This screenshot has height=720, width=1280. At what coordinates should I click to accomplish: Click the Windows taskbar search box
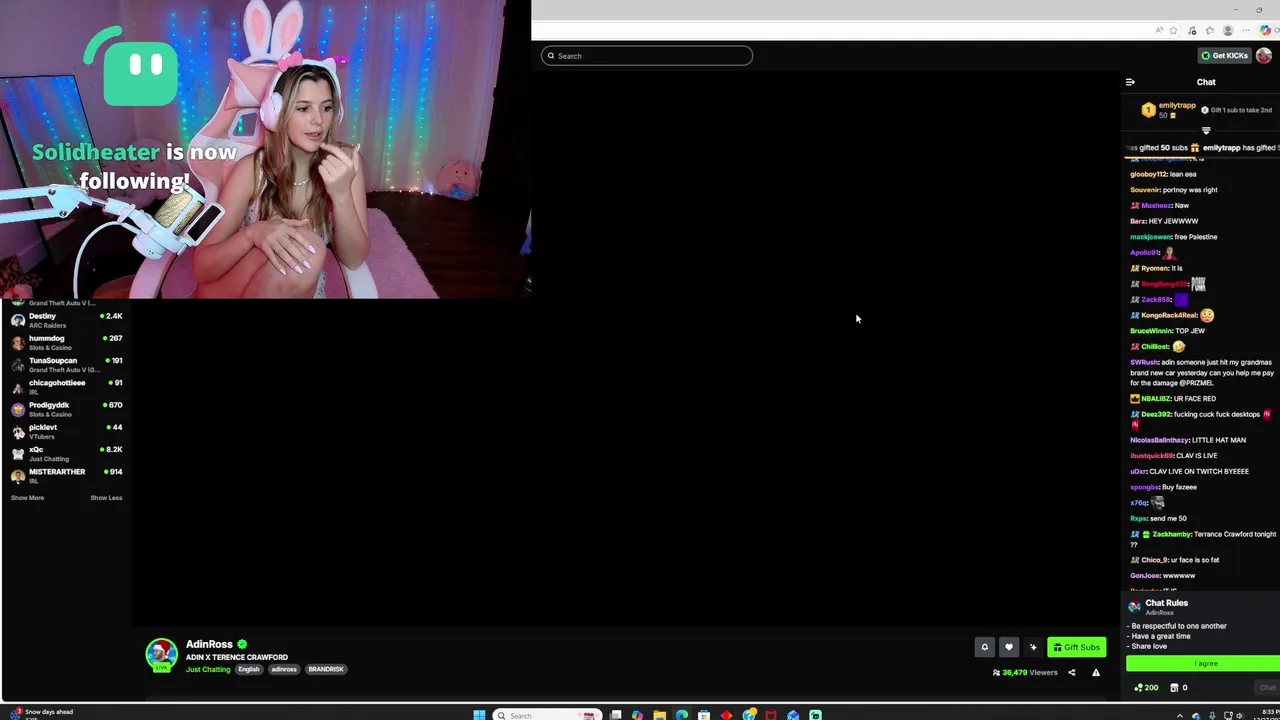[547, 715]
